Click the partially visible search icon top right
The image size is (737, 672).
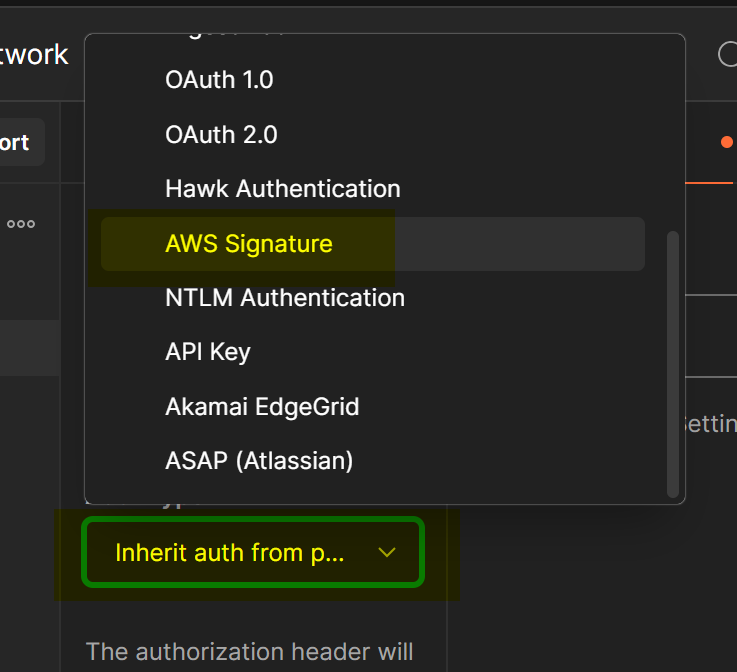tap(727, 54)
